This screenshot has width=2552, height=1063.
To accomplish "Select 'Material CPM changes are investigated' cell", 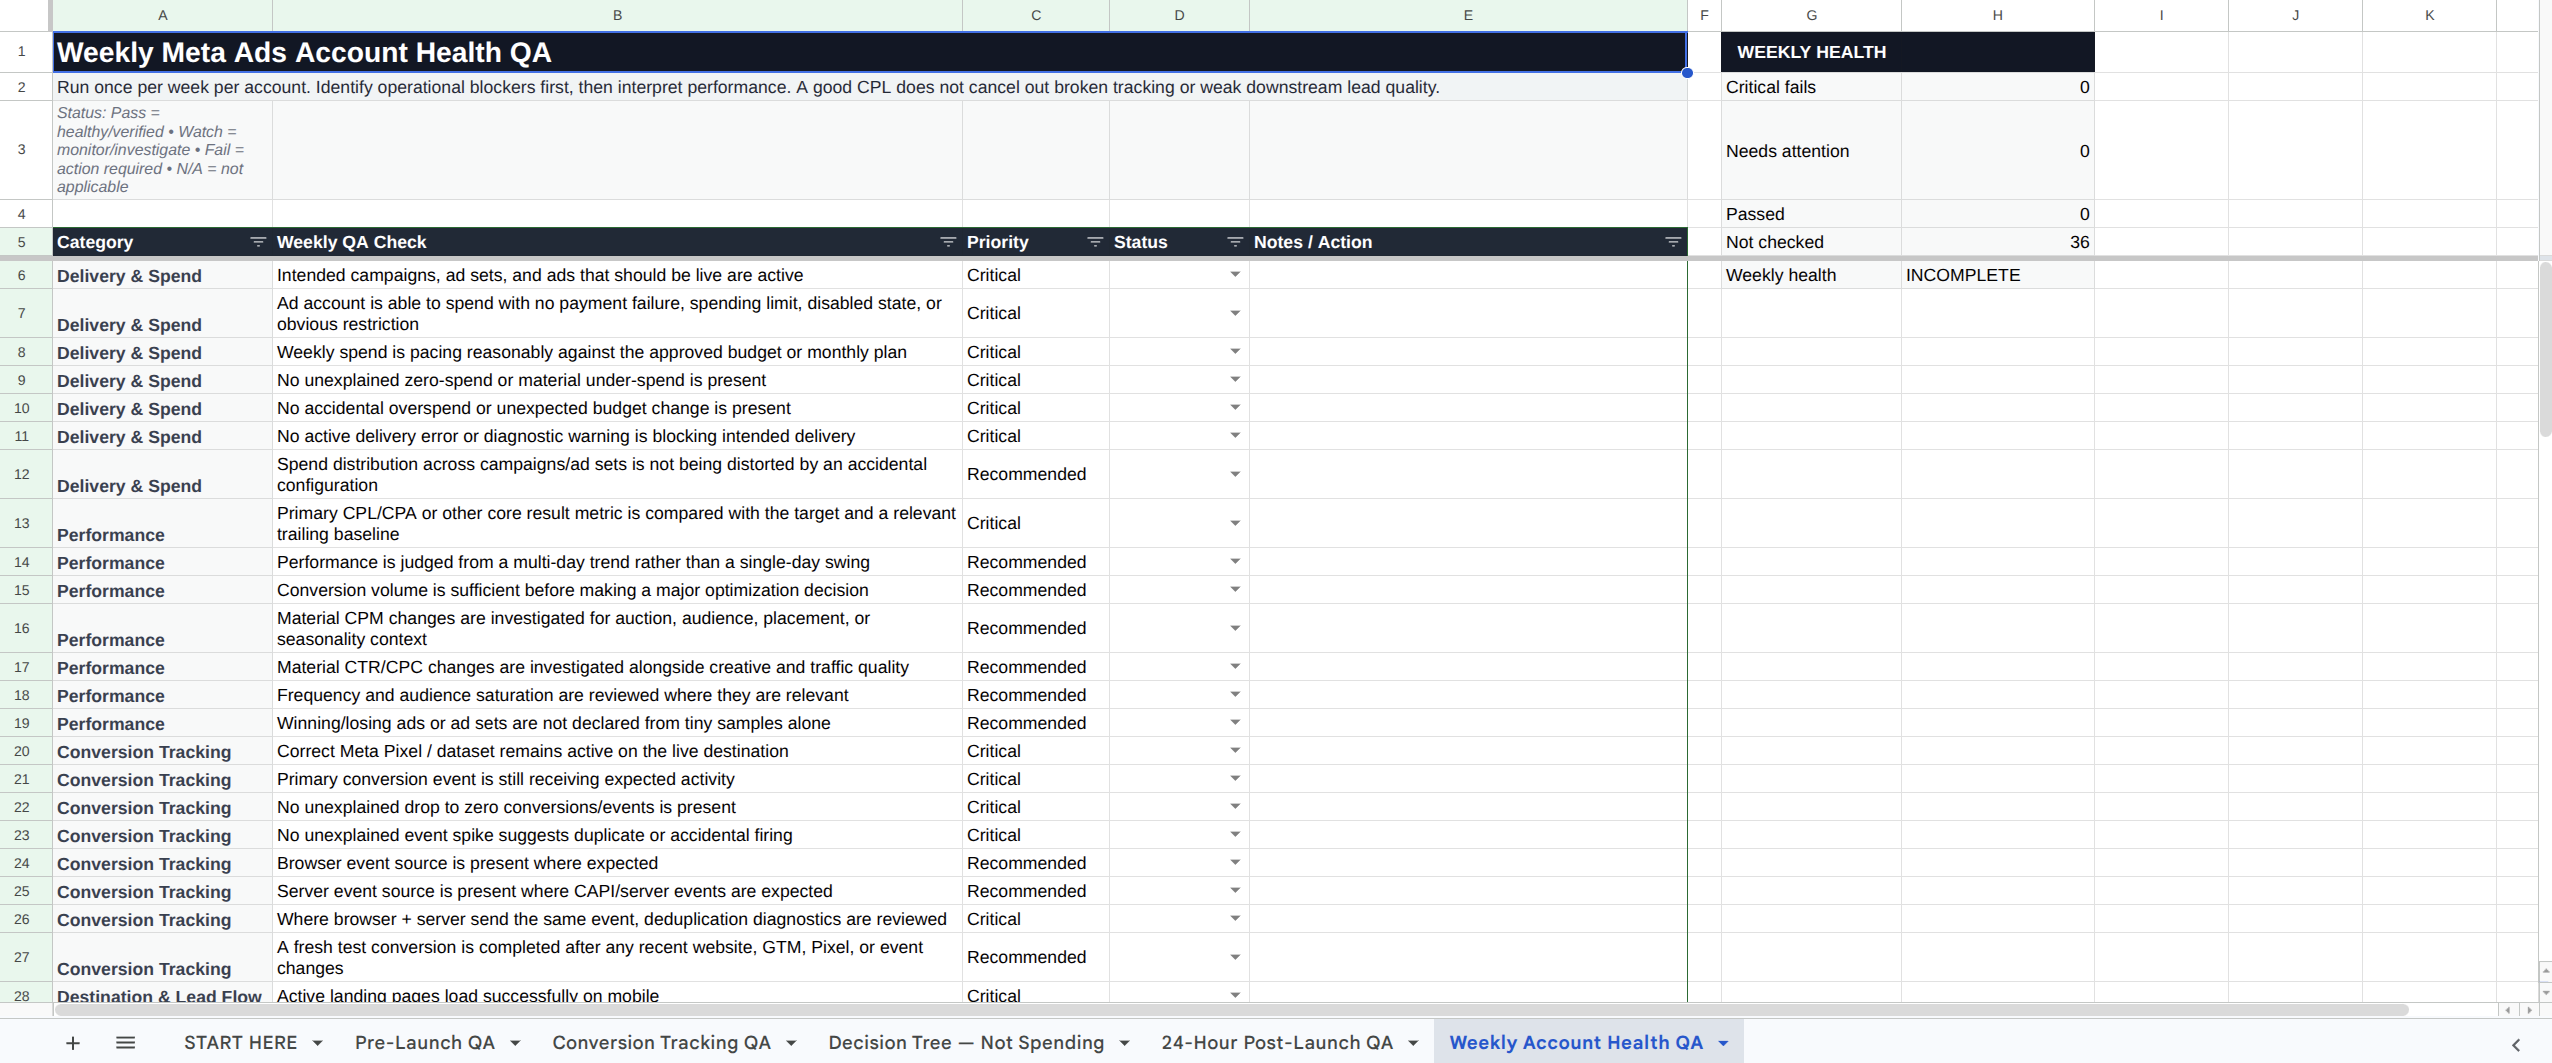I will click(x=617, y=628).
